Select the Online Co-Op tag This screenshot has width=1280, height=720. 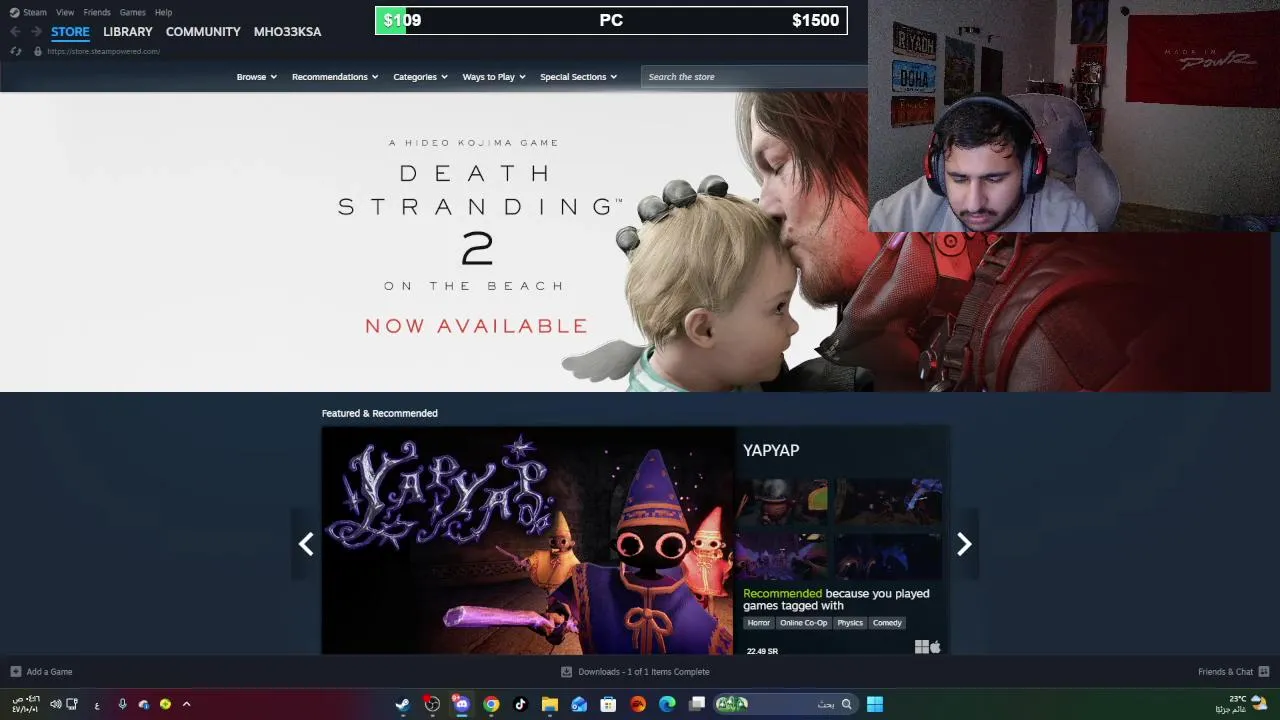(x=804, y=623)
